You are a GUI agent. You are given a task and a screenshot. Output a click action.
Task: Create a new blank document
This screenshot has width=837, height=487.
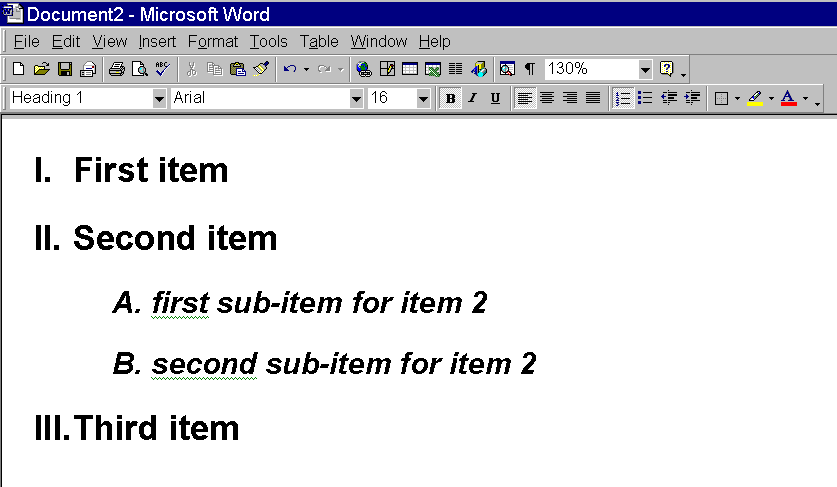tap(18, 69)
